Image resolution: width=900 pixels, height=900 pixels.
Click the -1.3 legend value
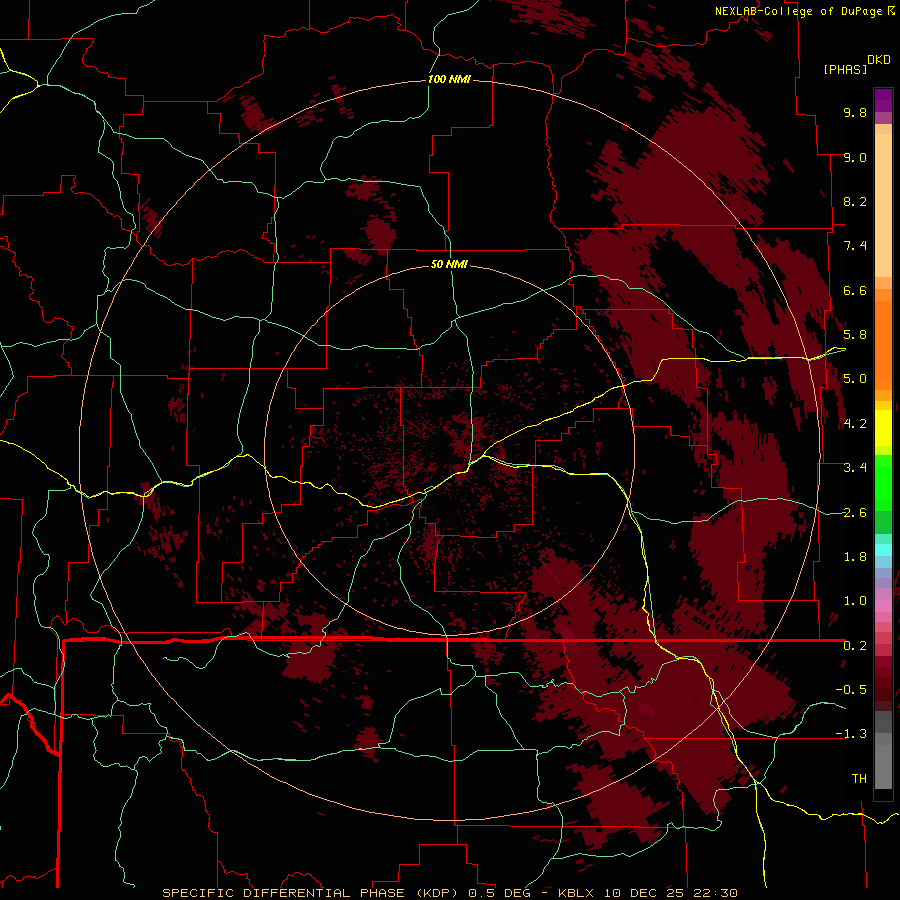(851, 734)
